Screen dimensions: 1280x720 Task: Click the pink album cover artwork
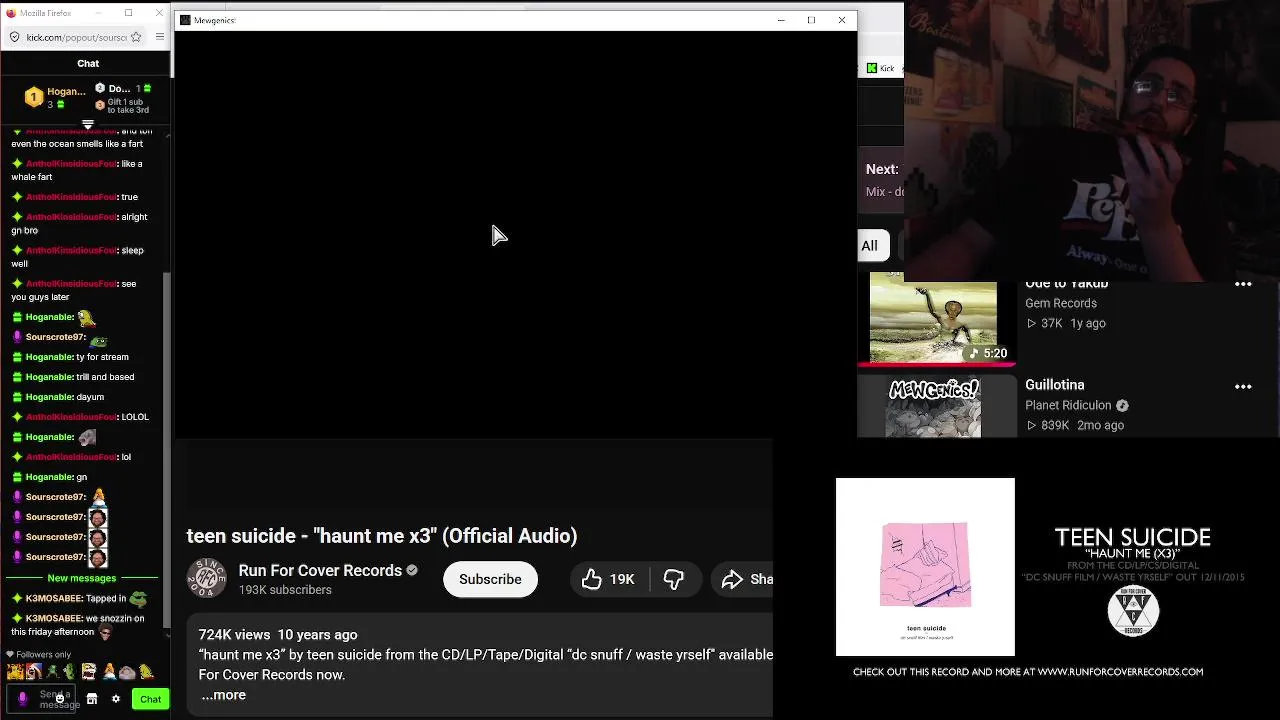(925, 566)
